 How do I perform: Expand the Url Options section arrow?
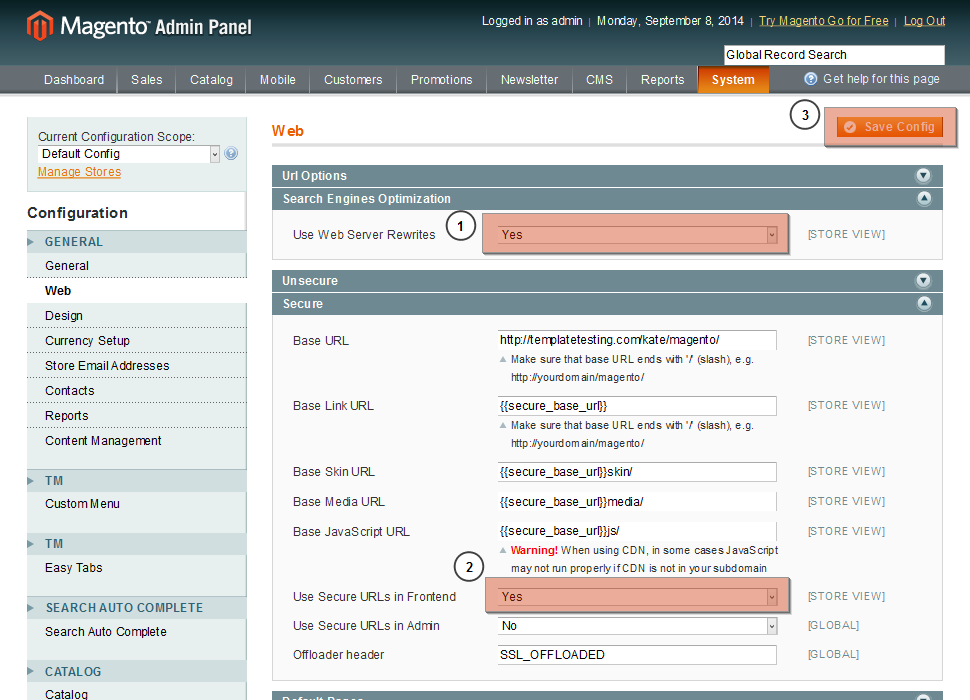coord(923,176)
